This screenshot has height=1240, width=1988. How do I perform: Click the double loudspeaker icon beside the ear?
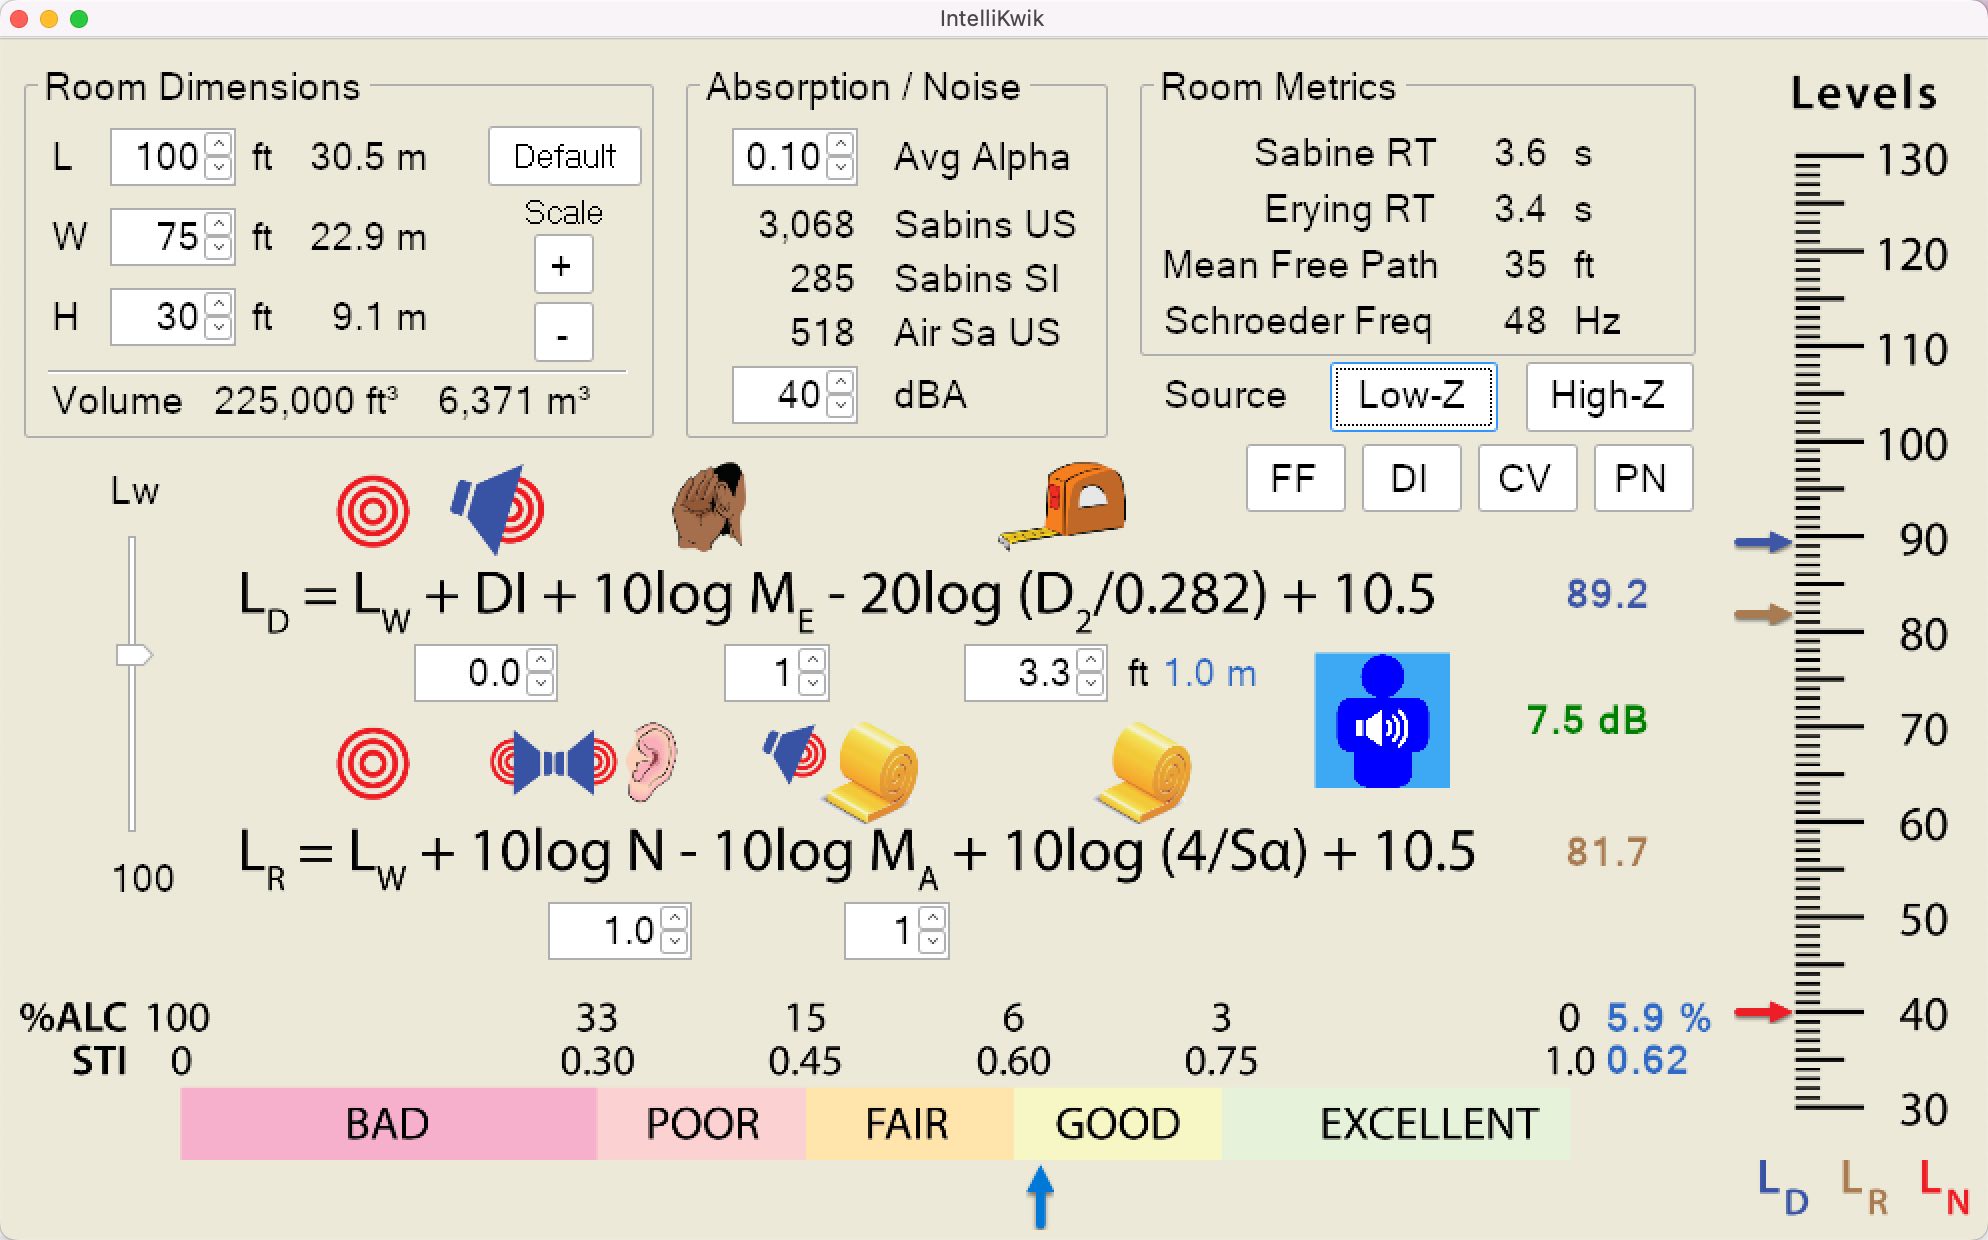coord(553,763)
